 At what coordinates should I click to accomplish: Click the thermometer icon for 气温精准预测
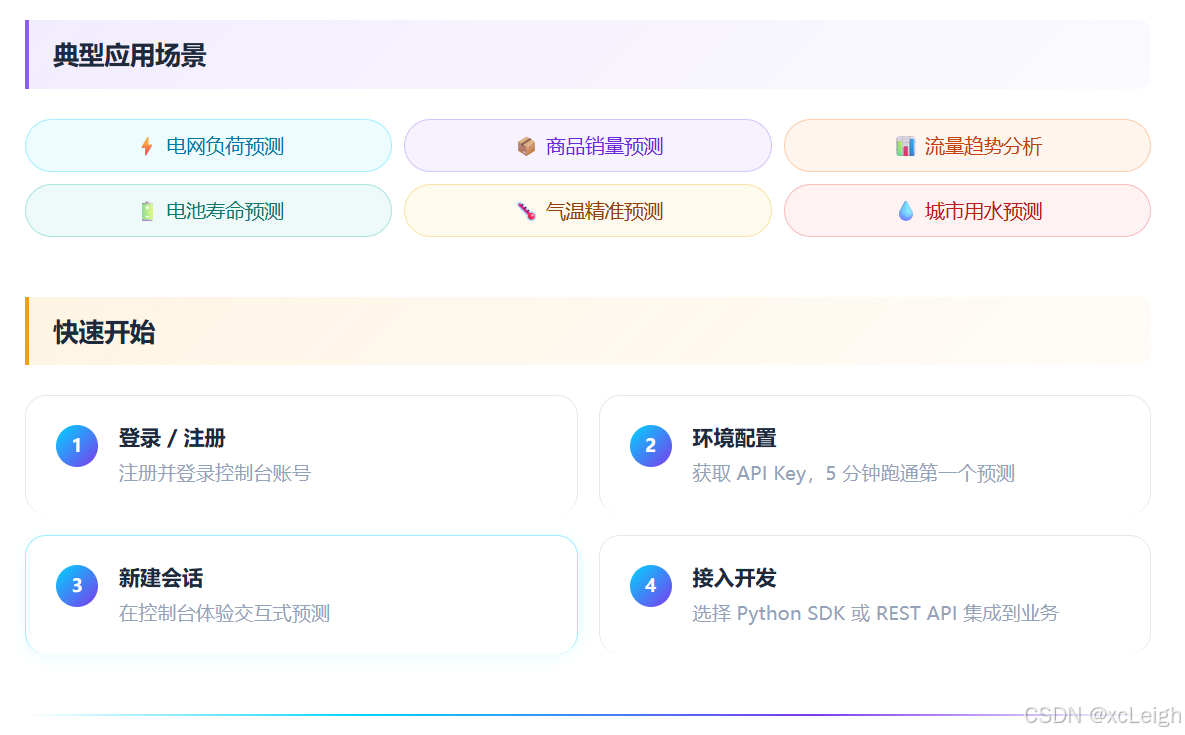[526, 212]
